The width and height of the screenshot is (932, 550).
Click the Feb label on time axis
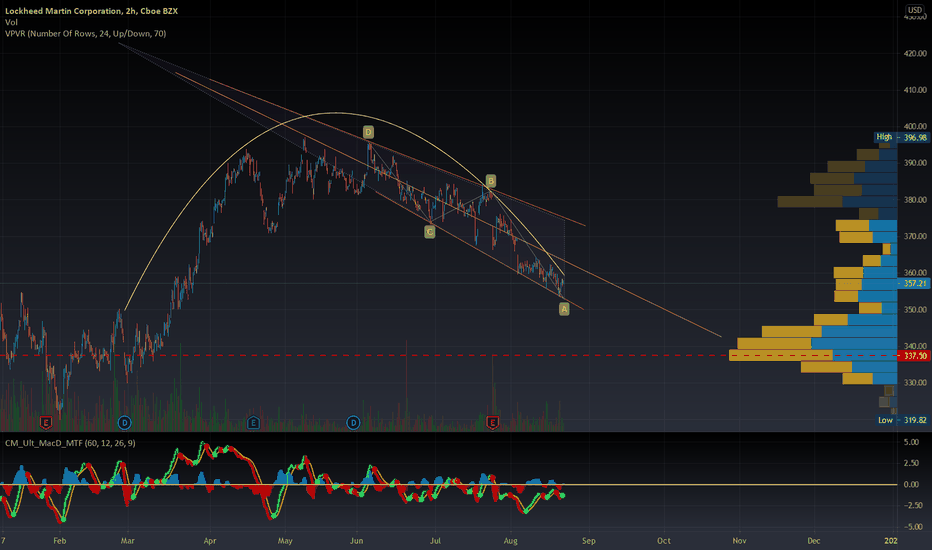(x=59, y=540)
